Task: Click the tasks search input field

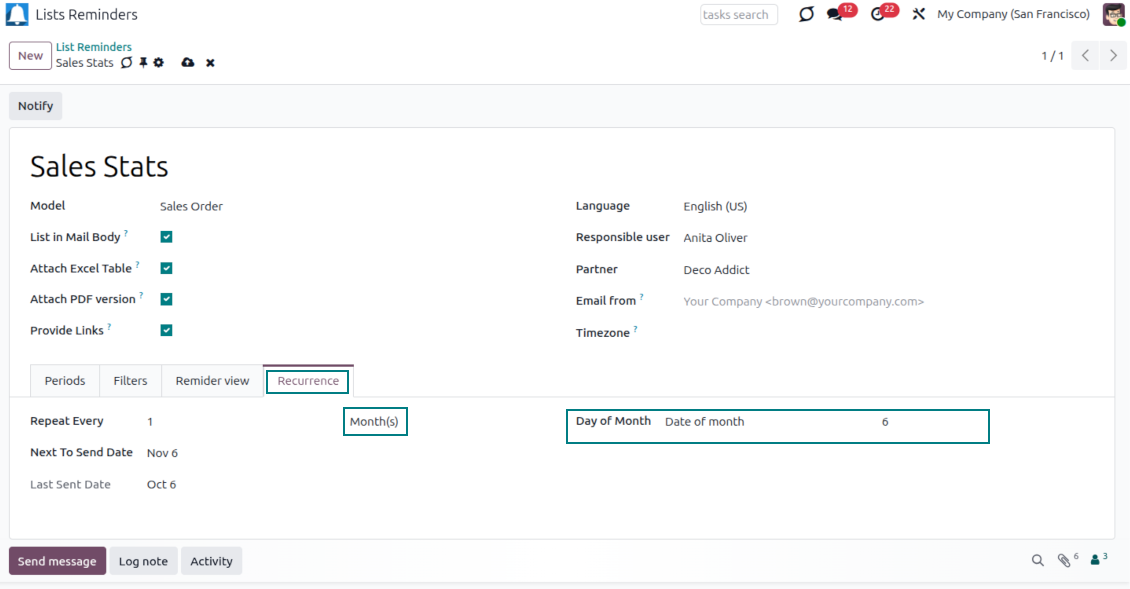Action: 738,15
